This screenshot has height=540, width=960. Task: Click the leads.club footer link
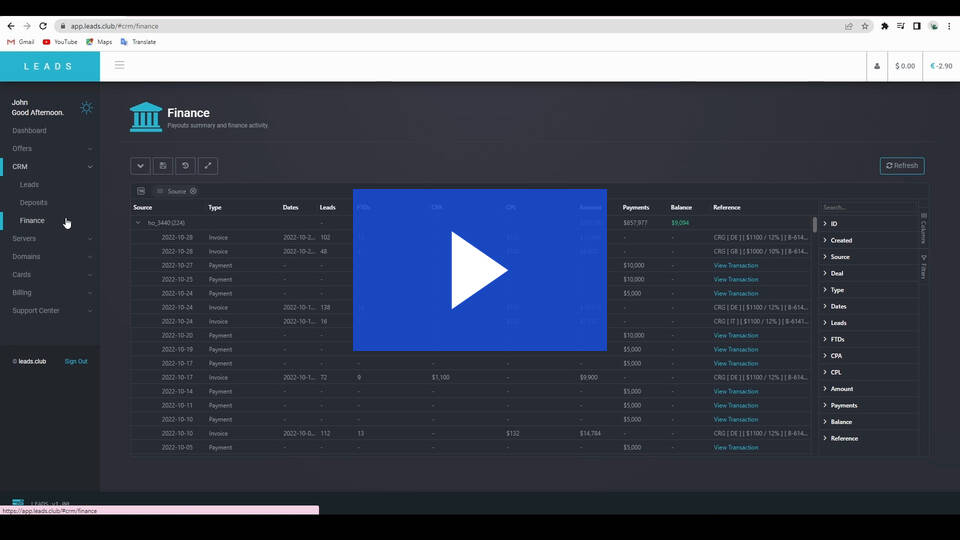pyautogui.click(x=32, y=361)
